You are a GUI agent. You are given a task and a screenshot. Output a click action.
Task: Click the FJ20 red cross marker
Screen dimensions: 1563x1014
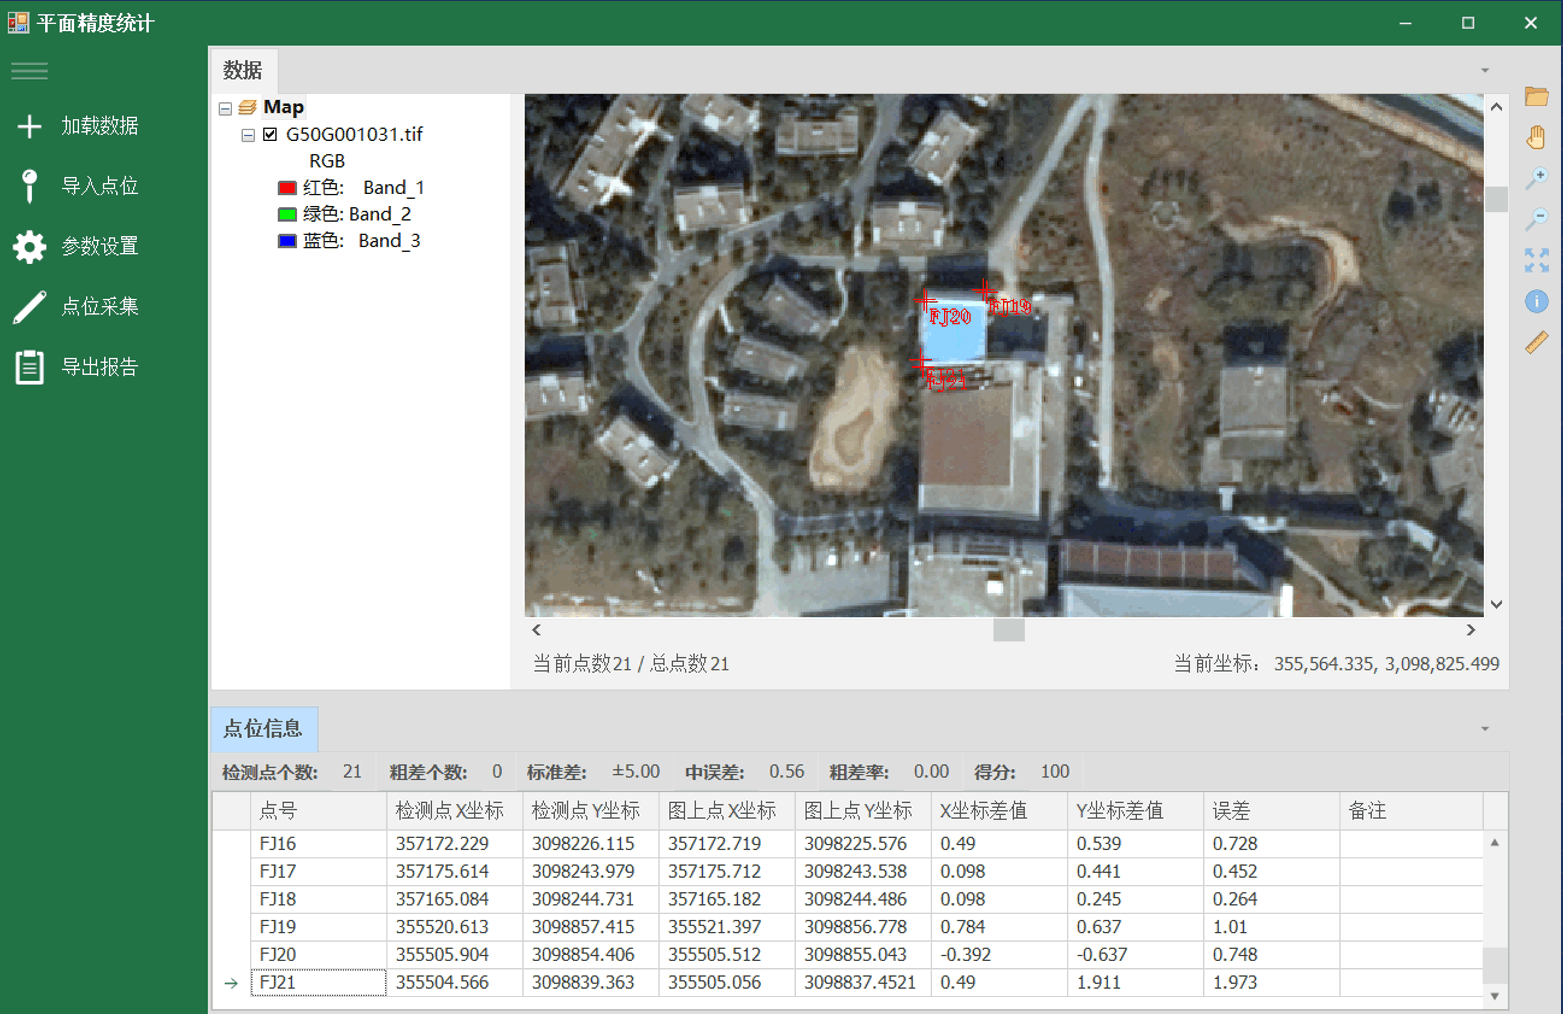pyautogui.click(x=926, y=300)
